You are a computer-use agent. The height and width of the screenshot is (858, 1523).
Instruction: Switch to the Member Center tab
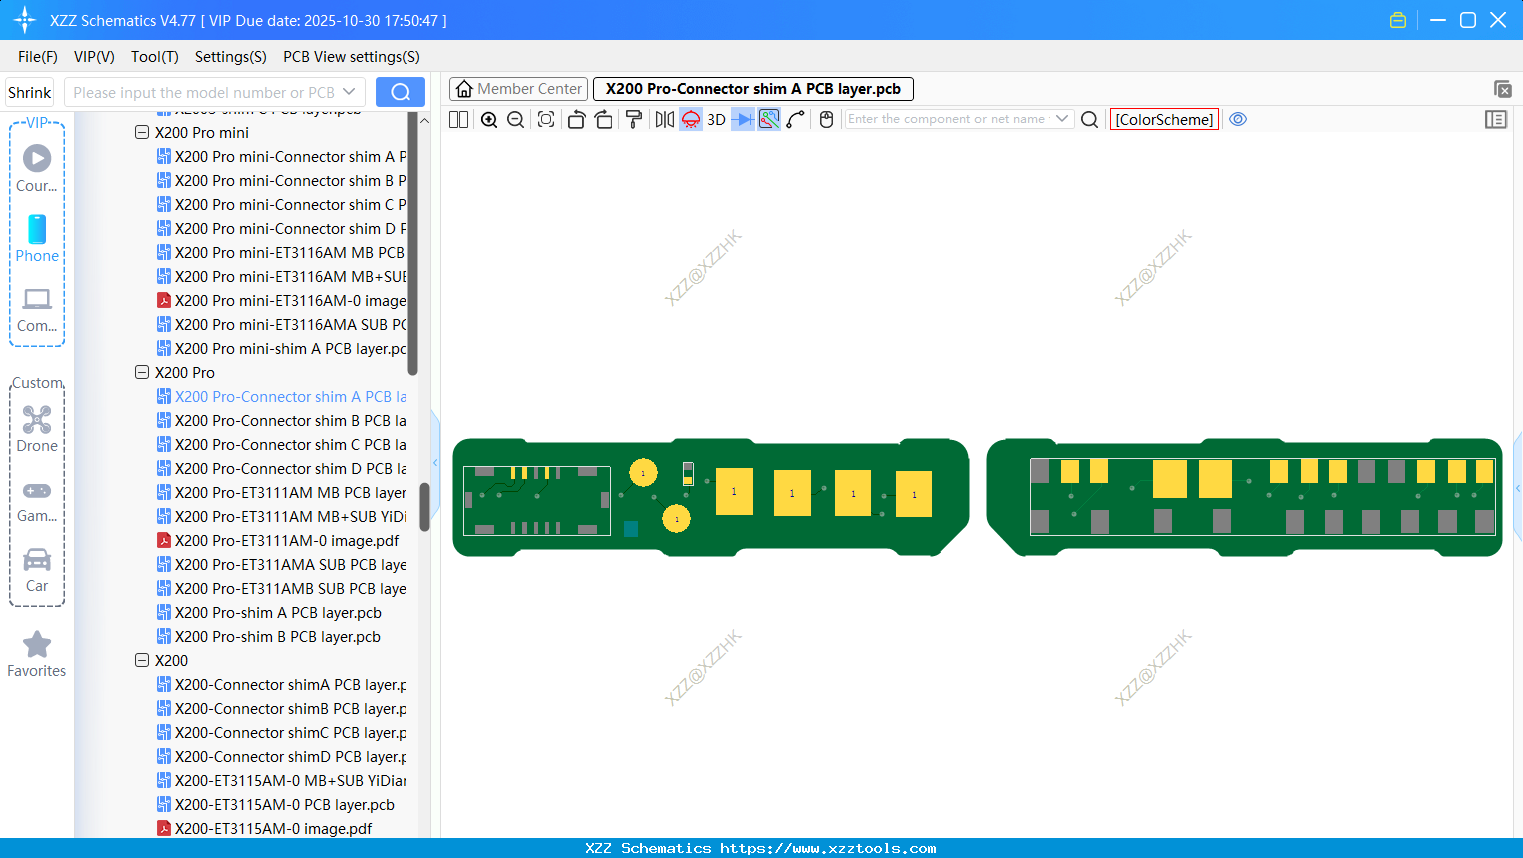click(518, 88)
